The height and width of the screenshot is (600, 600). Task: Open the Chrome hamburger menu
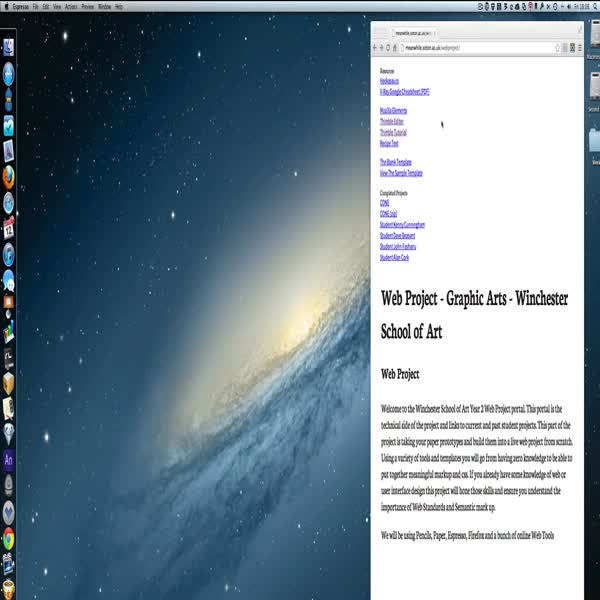pyautogui.click(x=580, y=47)
